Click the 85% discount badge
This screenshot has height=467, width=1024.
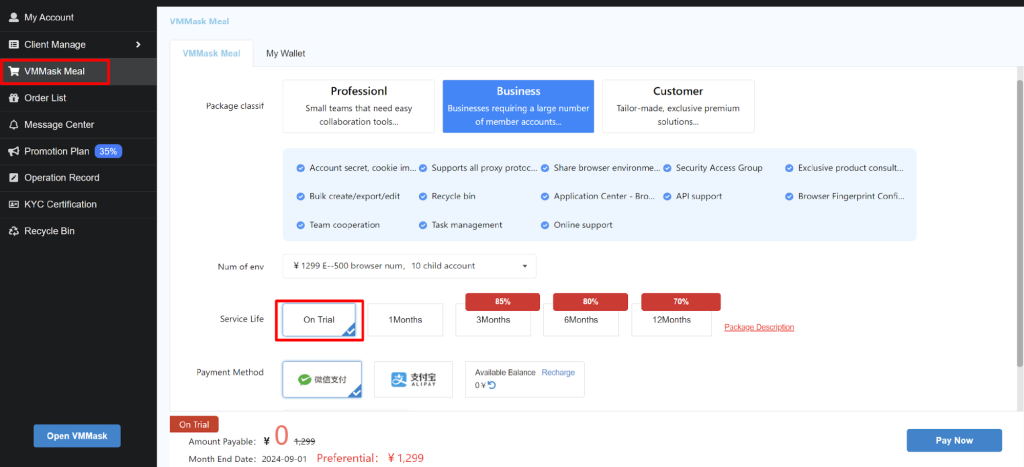tap(502, 302)
